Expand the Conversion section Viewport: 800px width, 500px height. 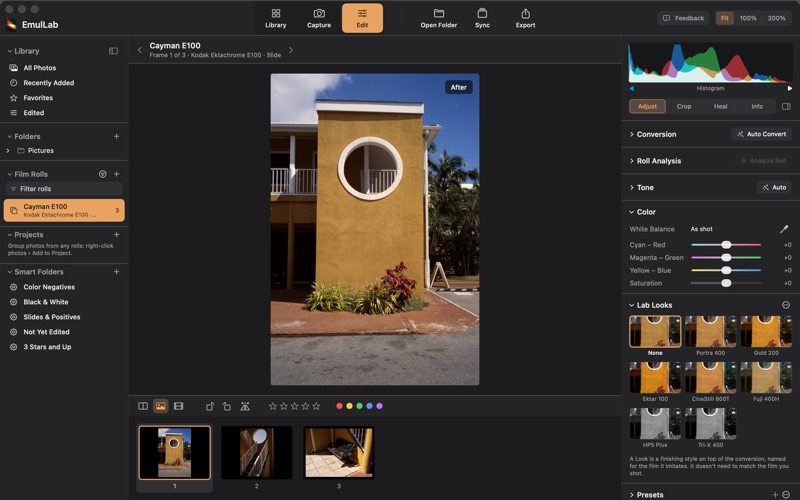point(632,134)
